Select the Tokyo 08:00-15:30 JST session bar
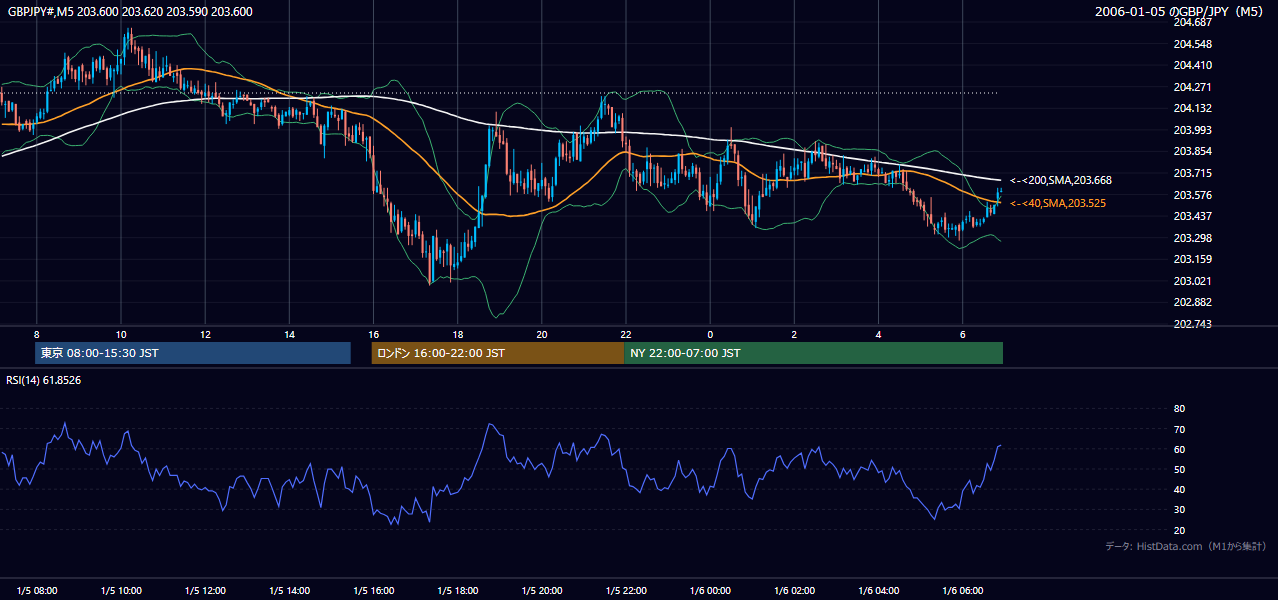The image size is (1278, 600). click(x=192, y=353)
